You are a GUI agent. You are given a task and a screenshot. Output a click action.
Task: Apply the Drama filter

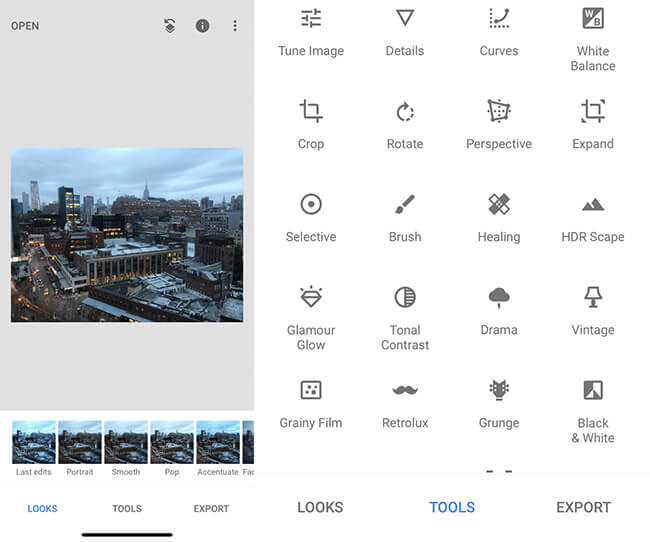tap(499, 311)
